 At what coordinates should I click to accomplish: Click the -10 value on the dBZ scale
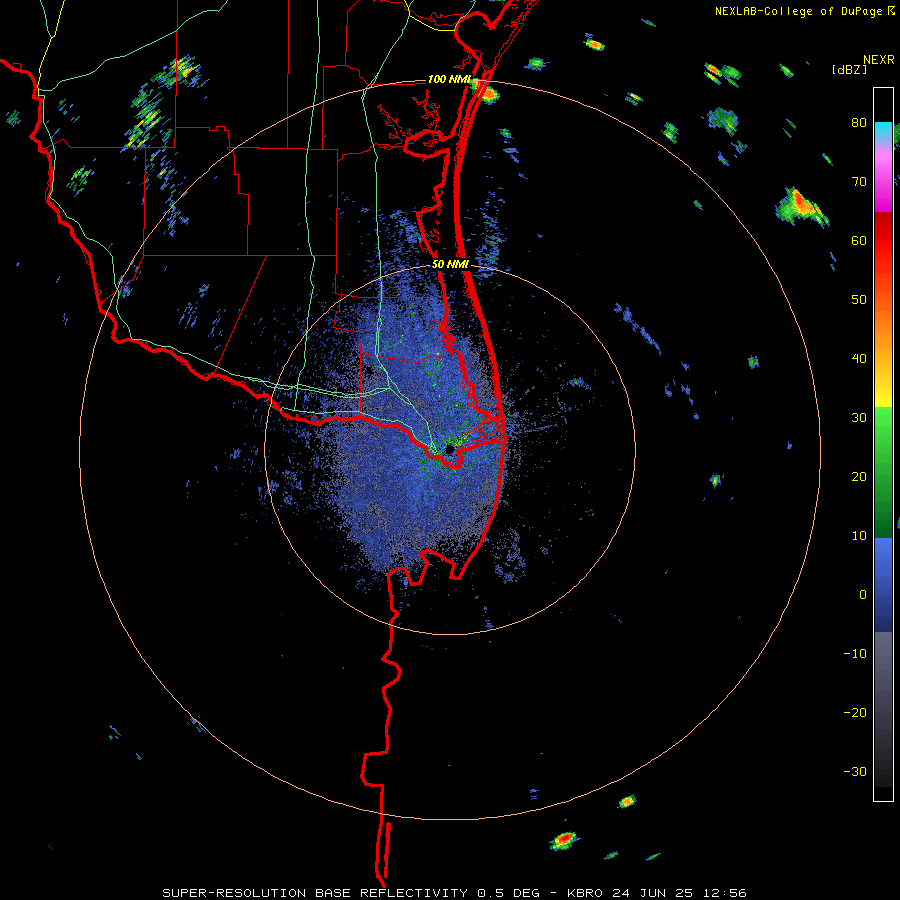(855, 654)
